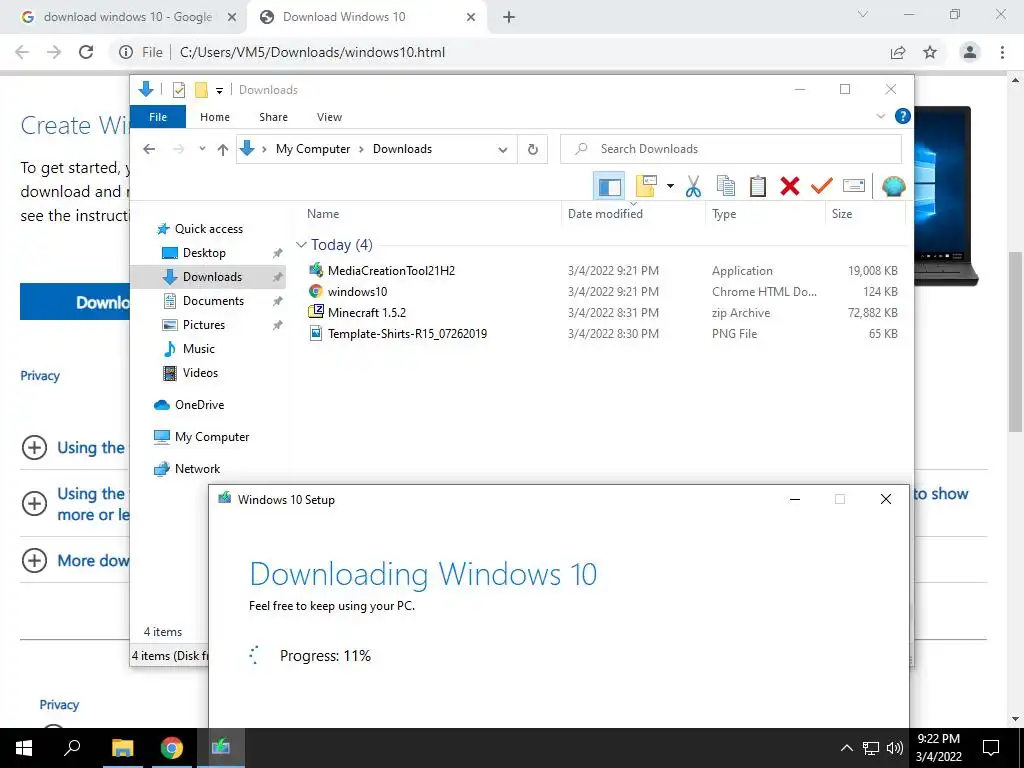1024x768 pixels.
Task: Open My Computer in navigation pane
Action: tap(212, 437)
